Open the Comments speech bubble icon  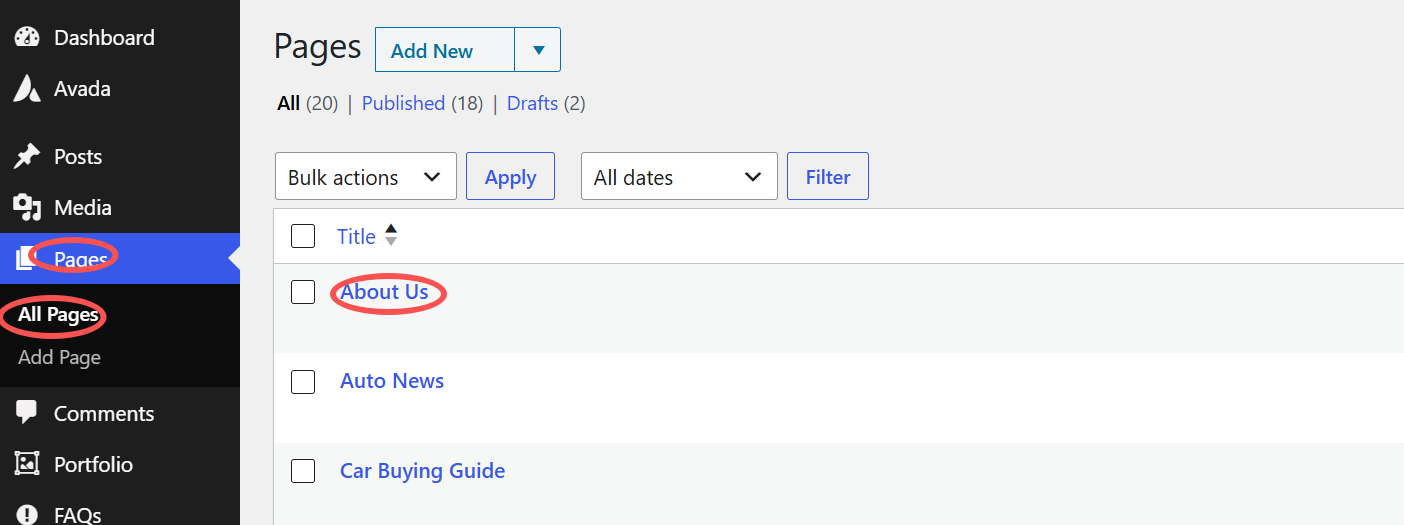coord(26,413)
